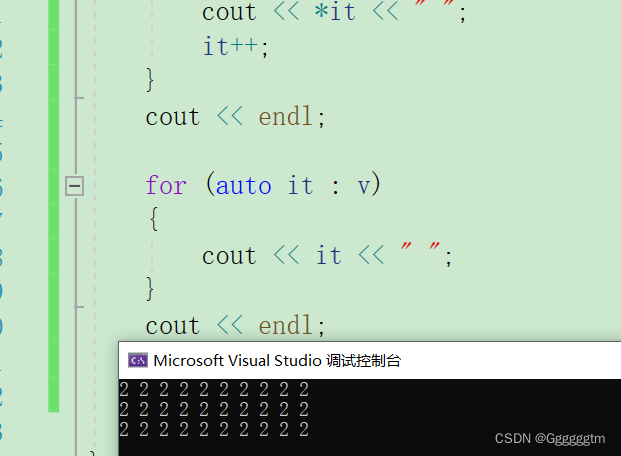
Task: Click the console window icon in the debug console title
Action: (x=138, y=361)
